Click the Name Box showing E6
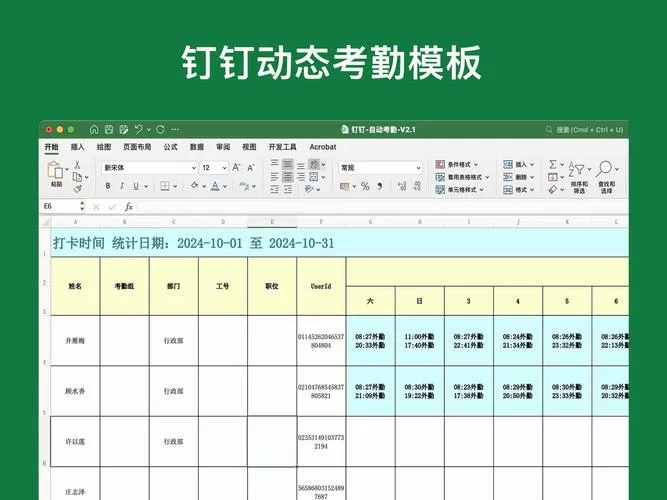The height and width of the screenshot is (500, 667). click(x=61, y=206)
